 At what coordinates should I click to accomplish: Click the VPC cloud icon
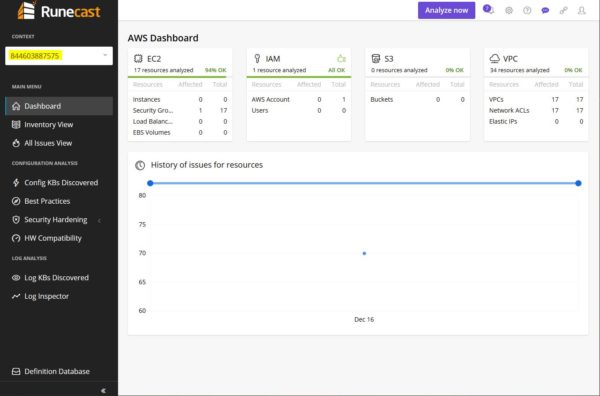pyautogui.click(x=494, y=59)
